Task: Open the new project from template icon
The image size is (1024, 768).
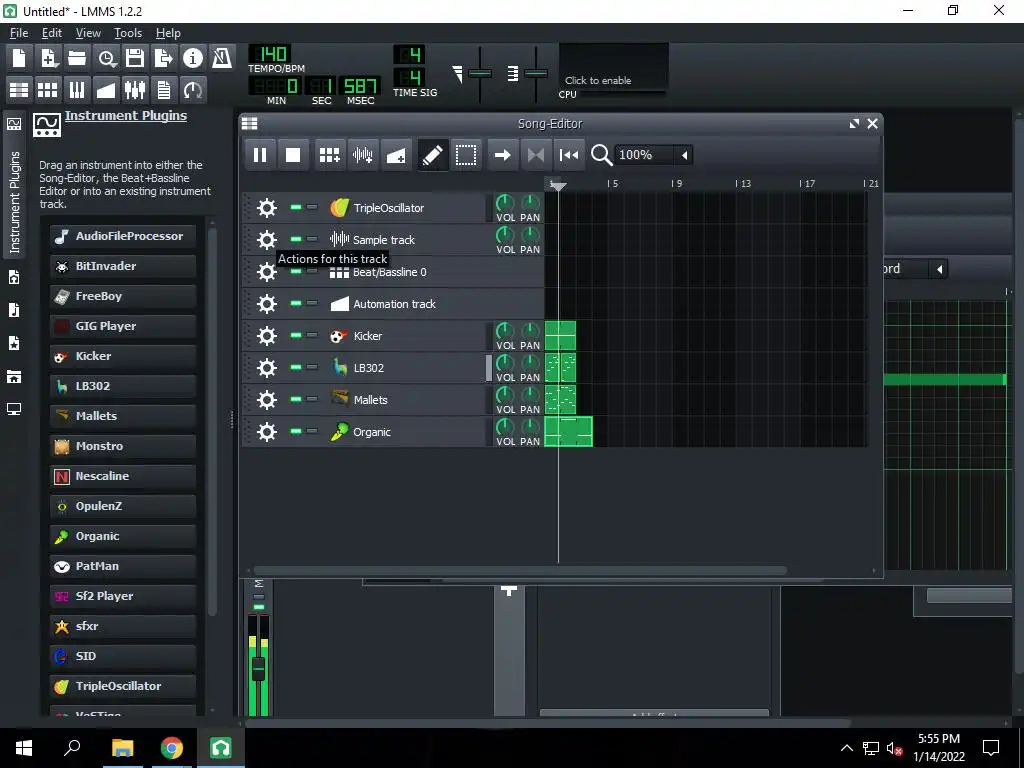Action: [x=48, y=58]
